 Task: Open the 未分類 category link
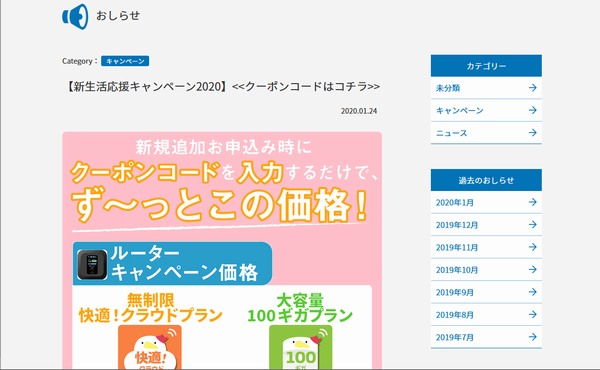tap(486, 88)
